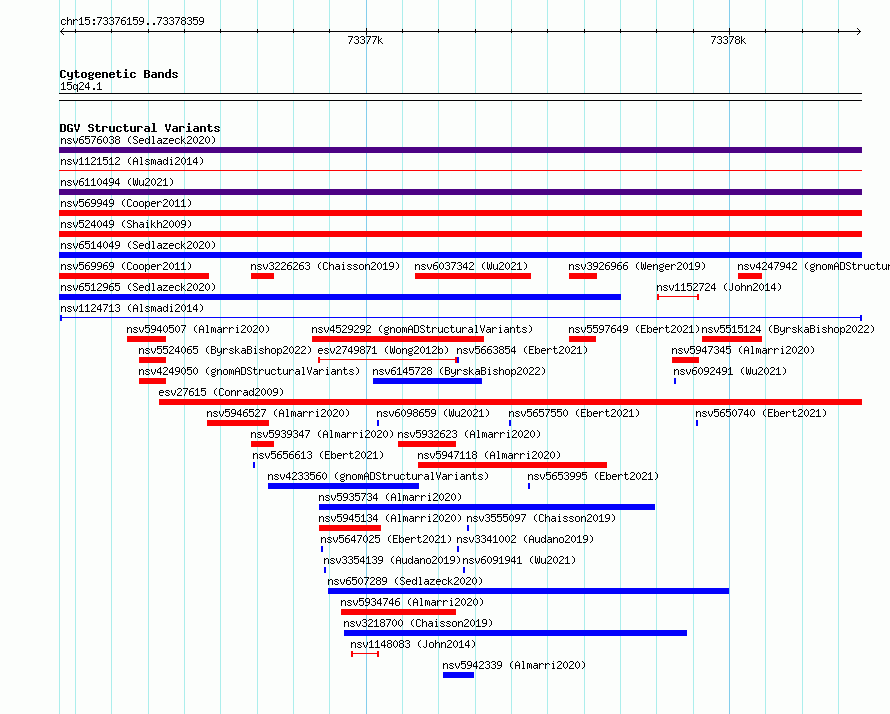Click nsv5939347 (Almarri2020) label
Viewport: 890px width, 714px height.
coord(322,434)
